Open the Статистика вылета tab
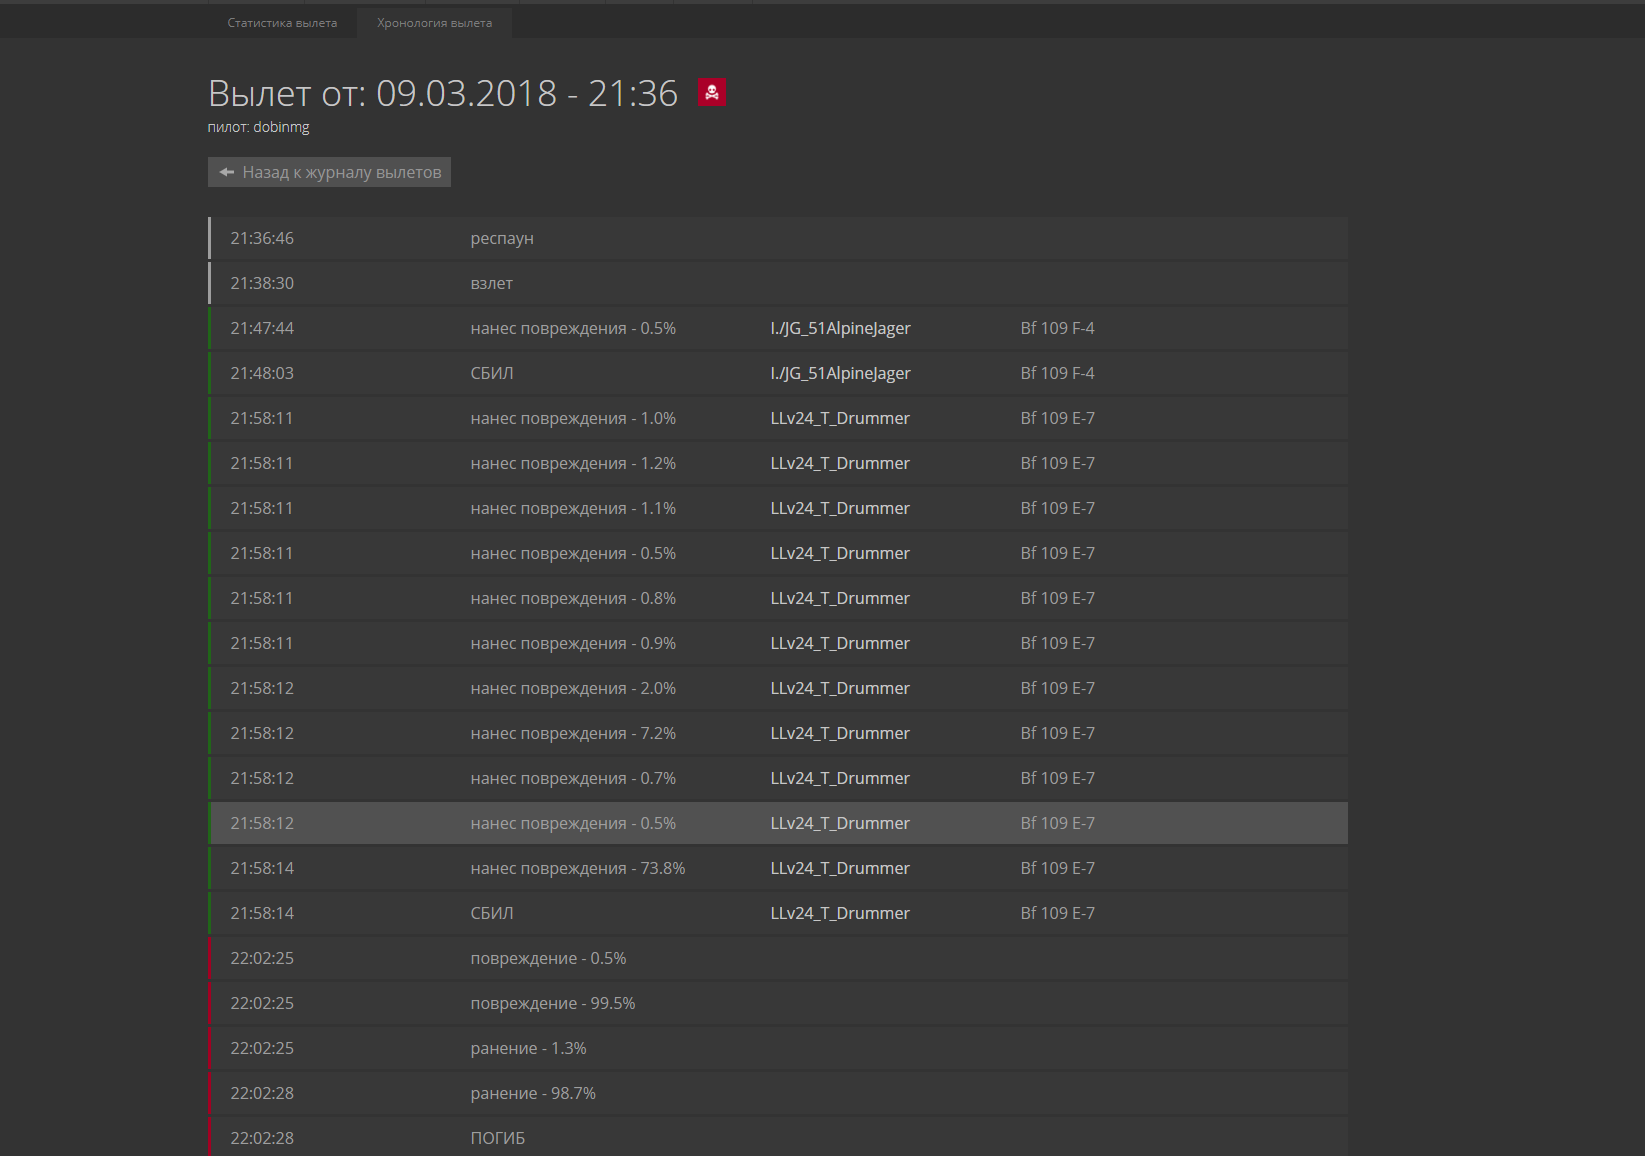 pos(282,23)
